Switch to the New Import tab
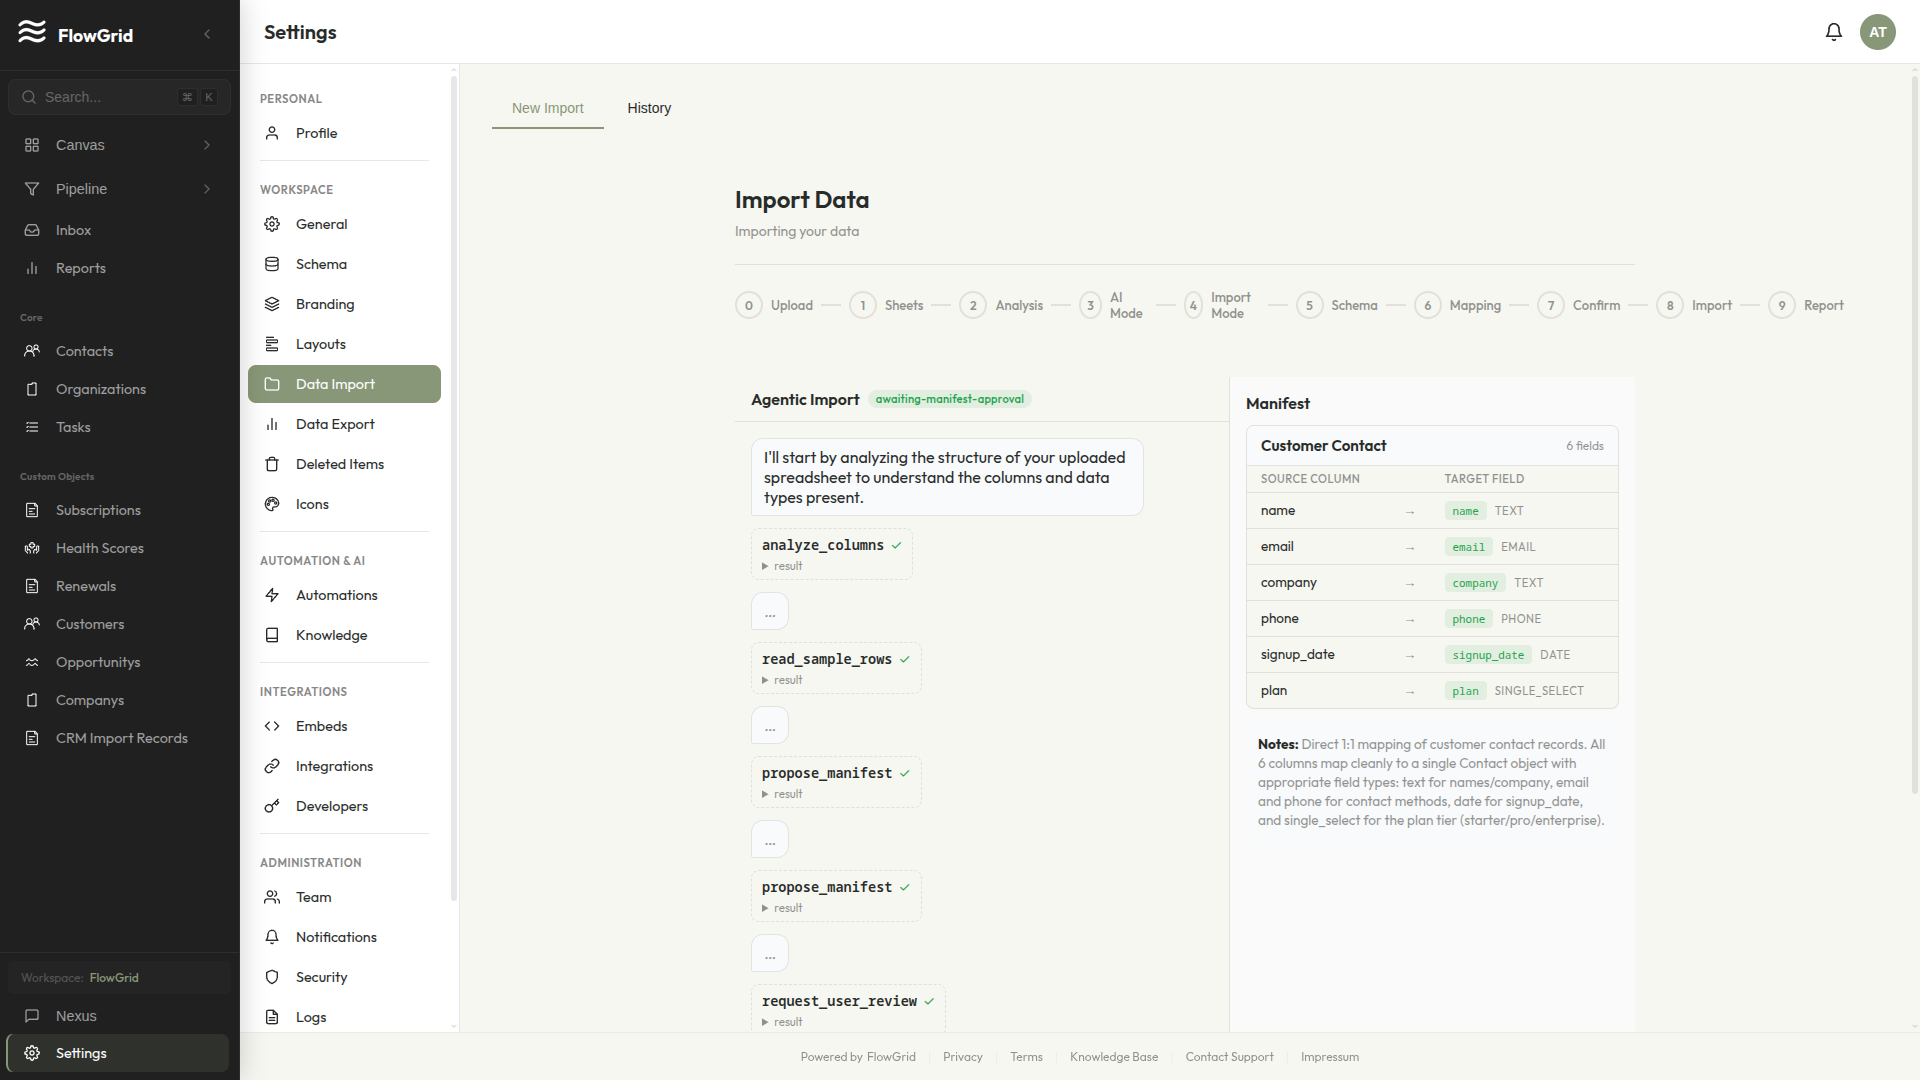 (548, 108)
